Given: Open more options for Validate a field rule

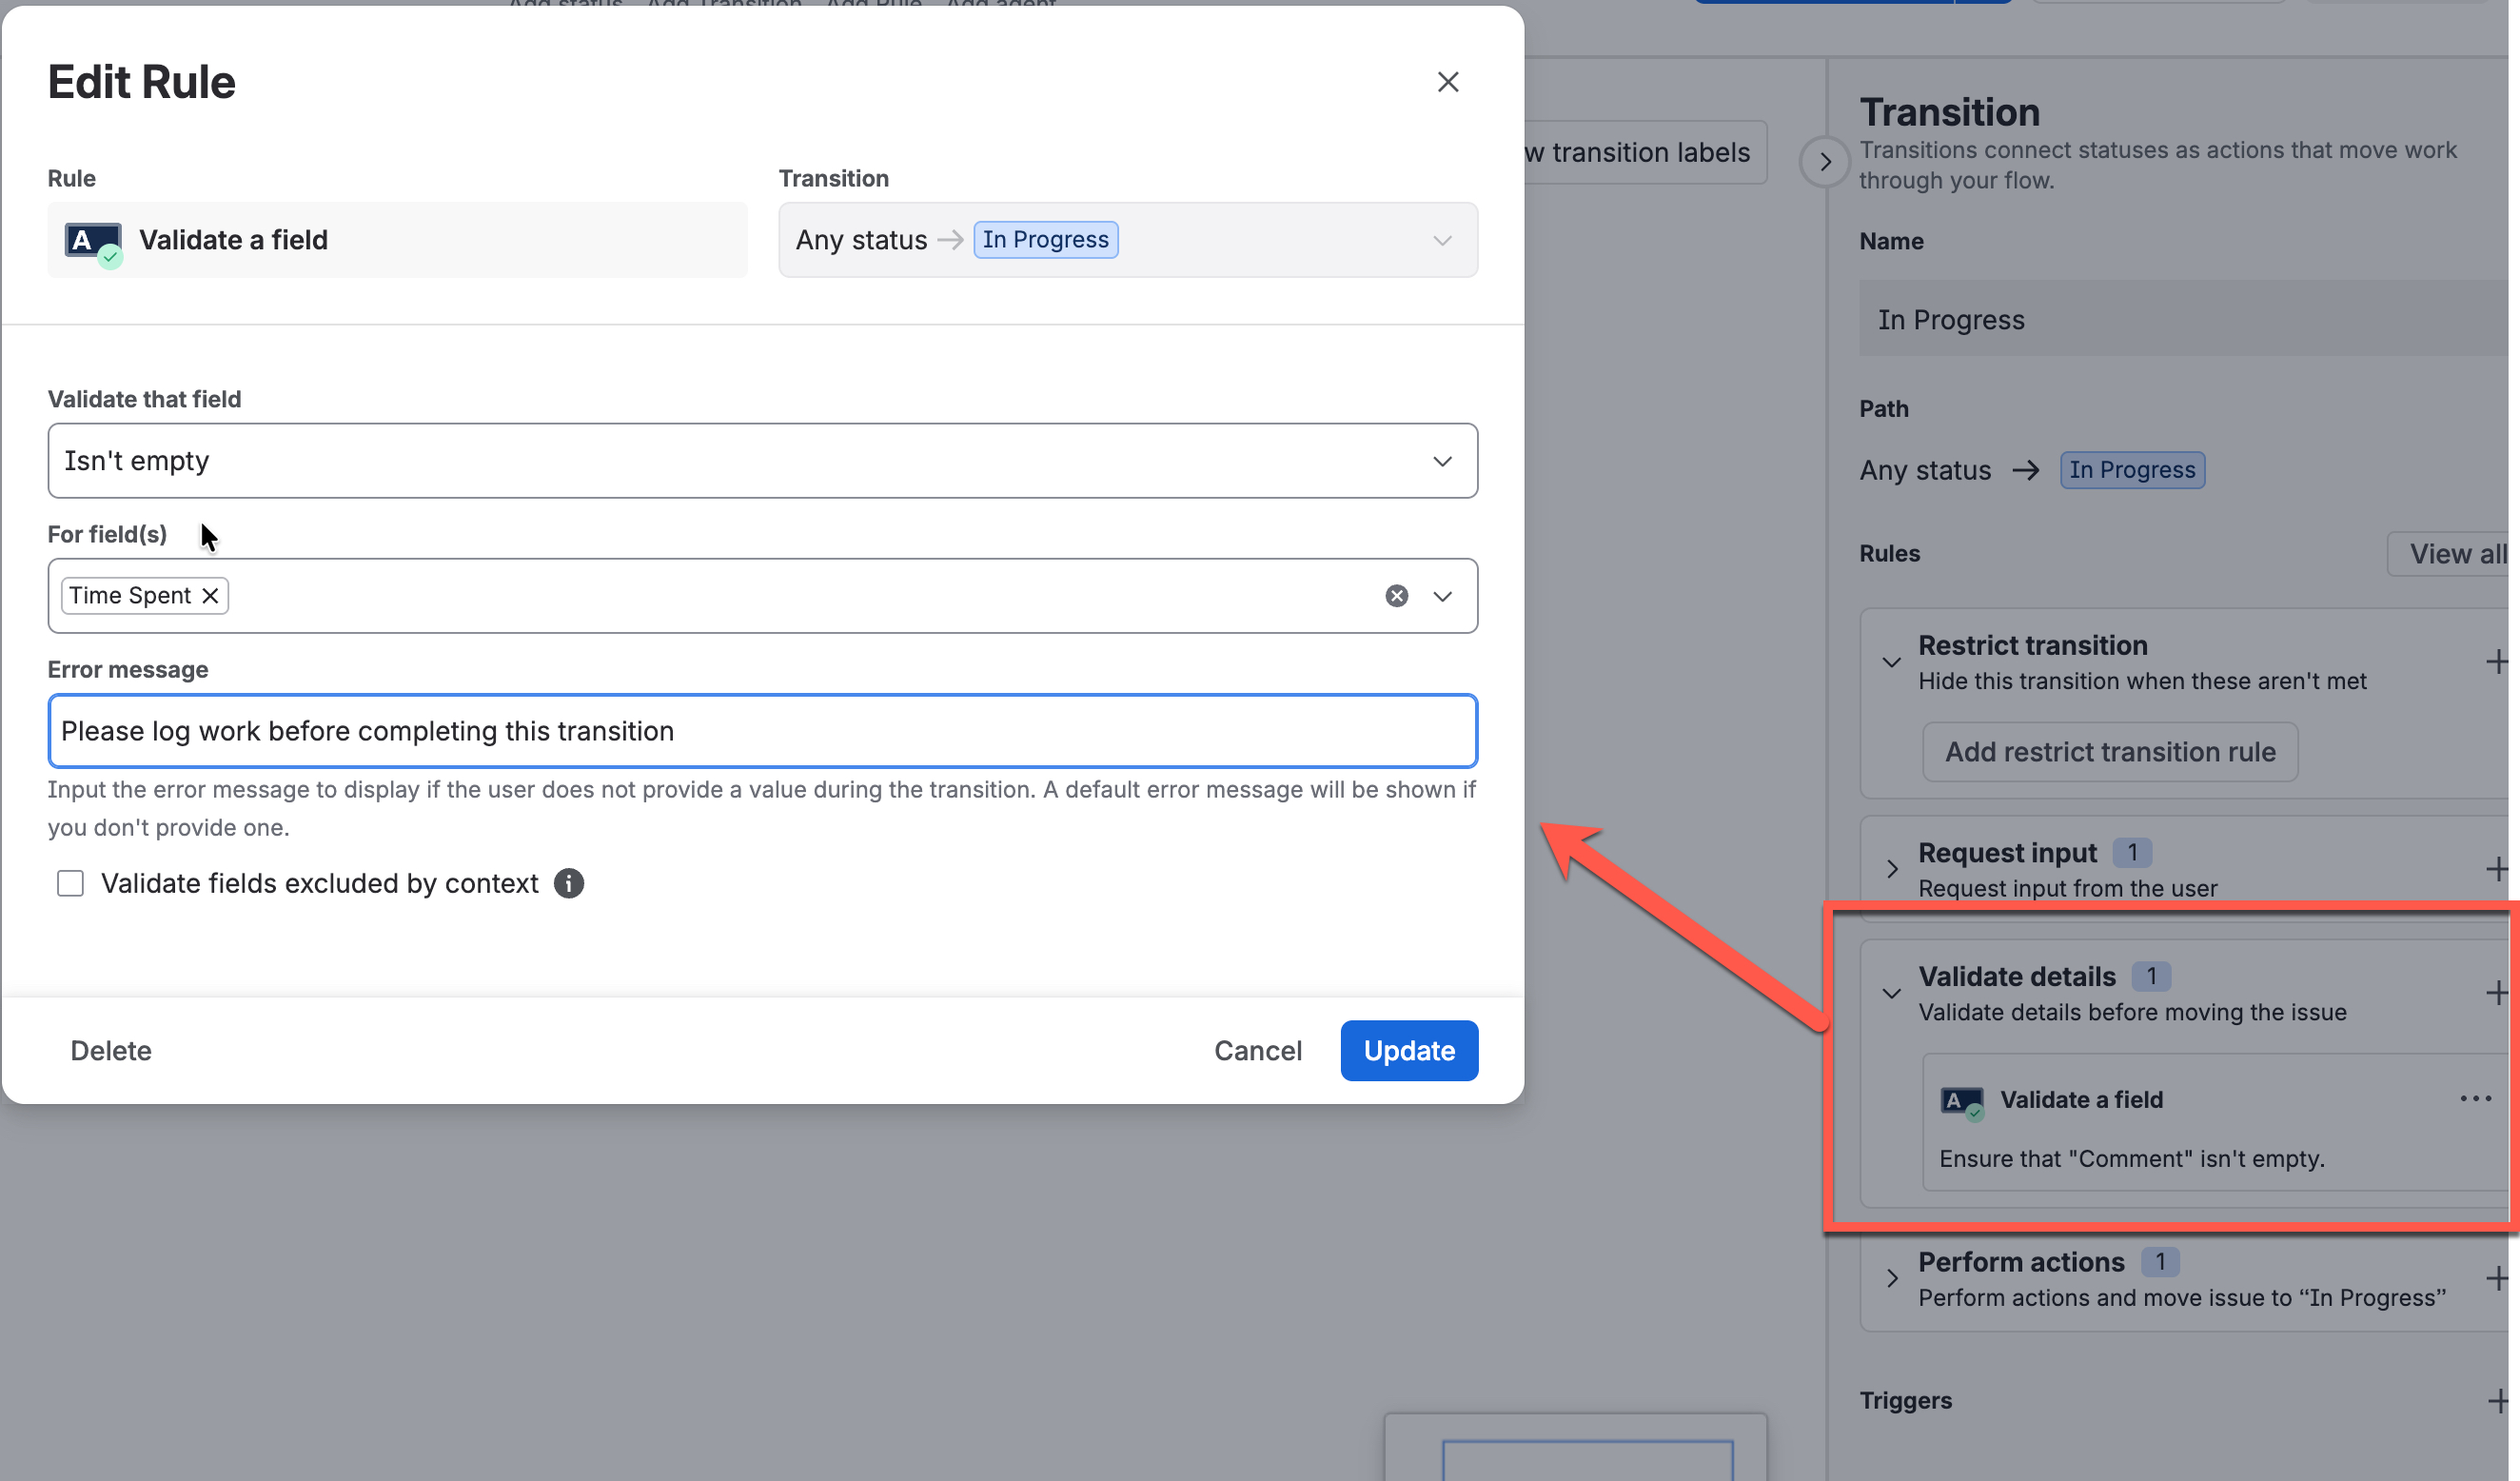Looking at the screenshot, I should 2475,1098.
